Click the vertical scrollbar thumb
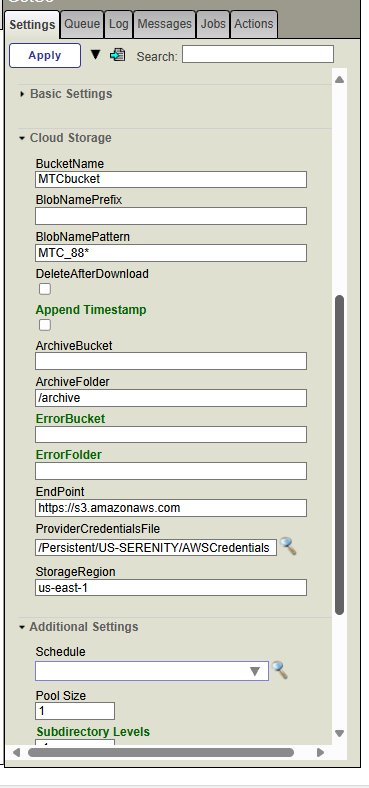This screenshot has width=369, height=788. click(x=339, y=455)
